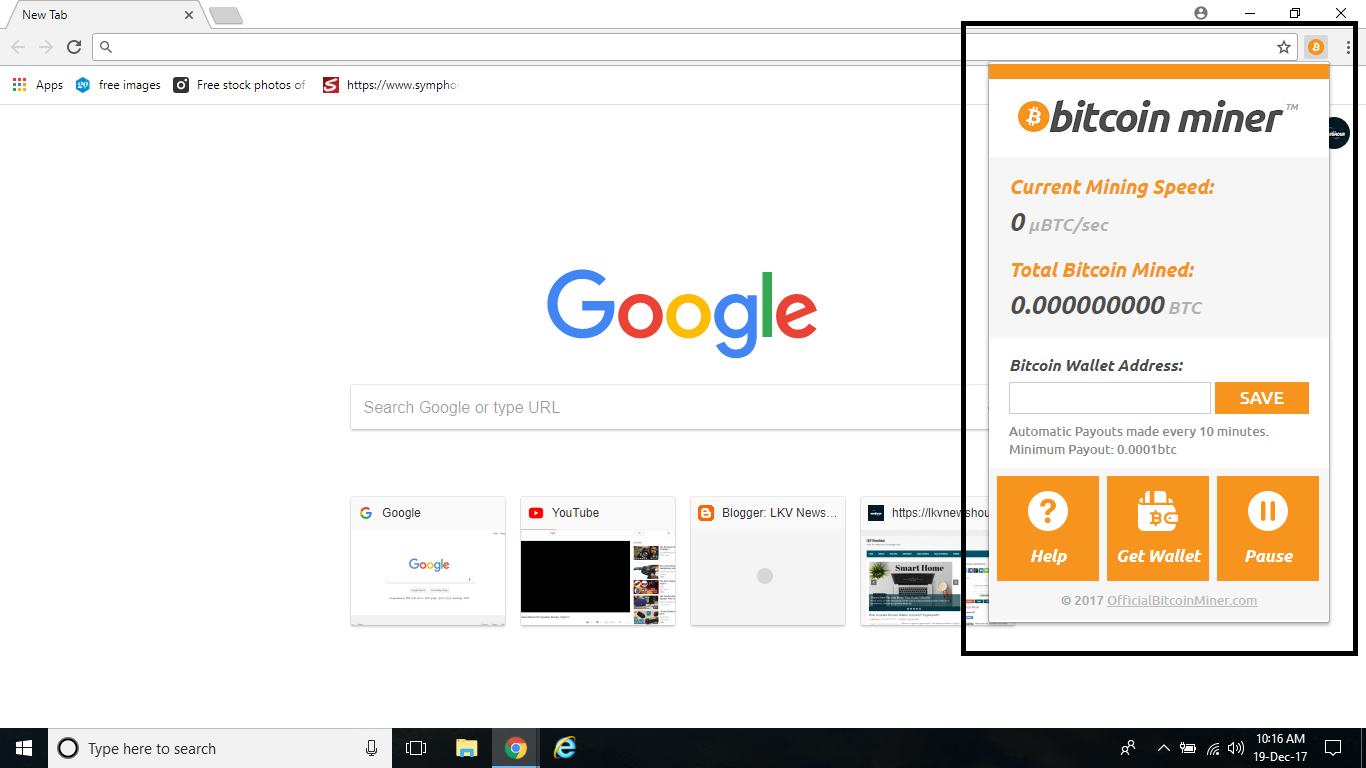Switch to Chrome on the taskbar
Image resolution: width=1366 pixels, height=768 pixels.
coord(516,748)
